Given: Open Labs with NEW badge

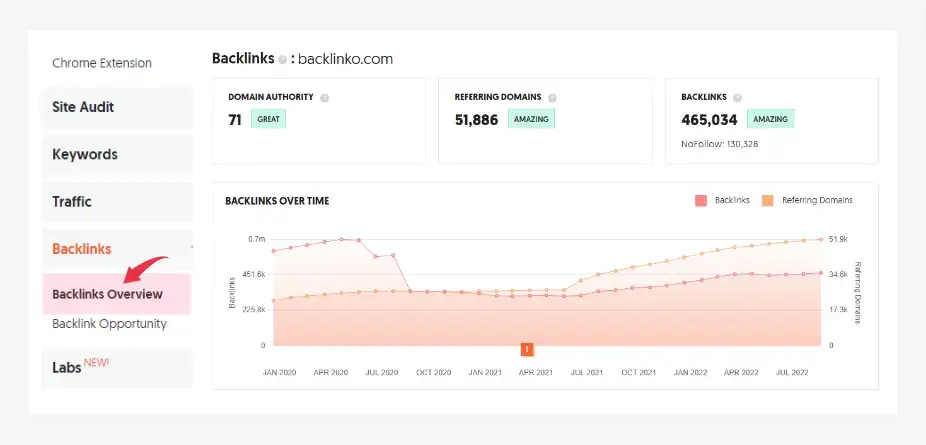Looking at the screenshot, I should click(x=80, y=367).
